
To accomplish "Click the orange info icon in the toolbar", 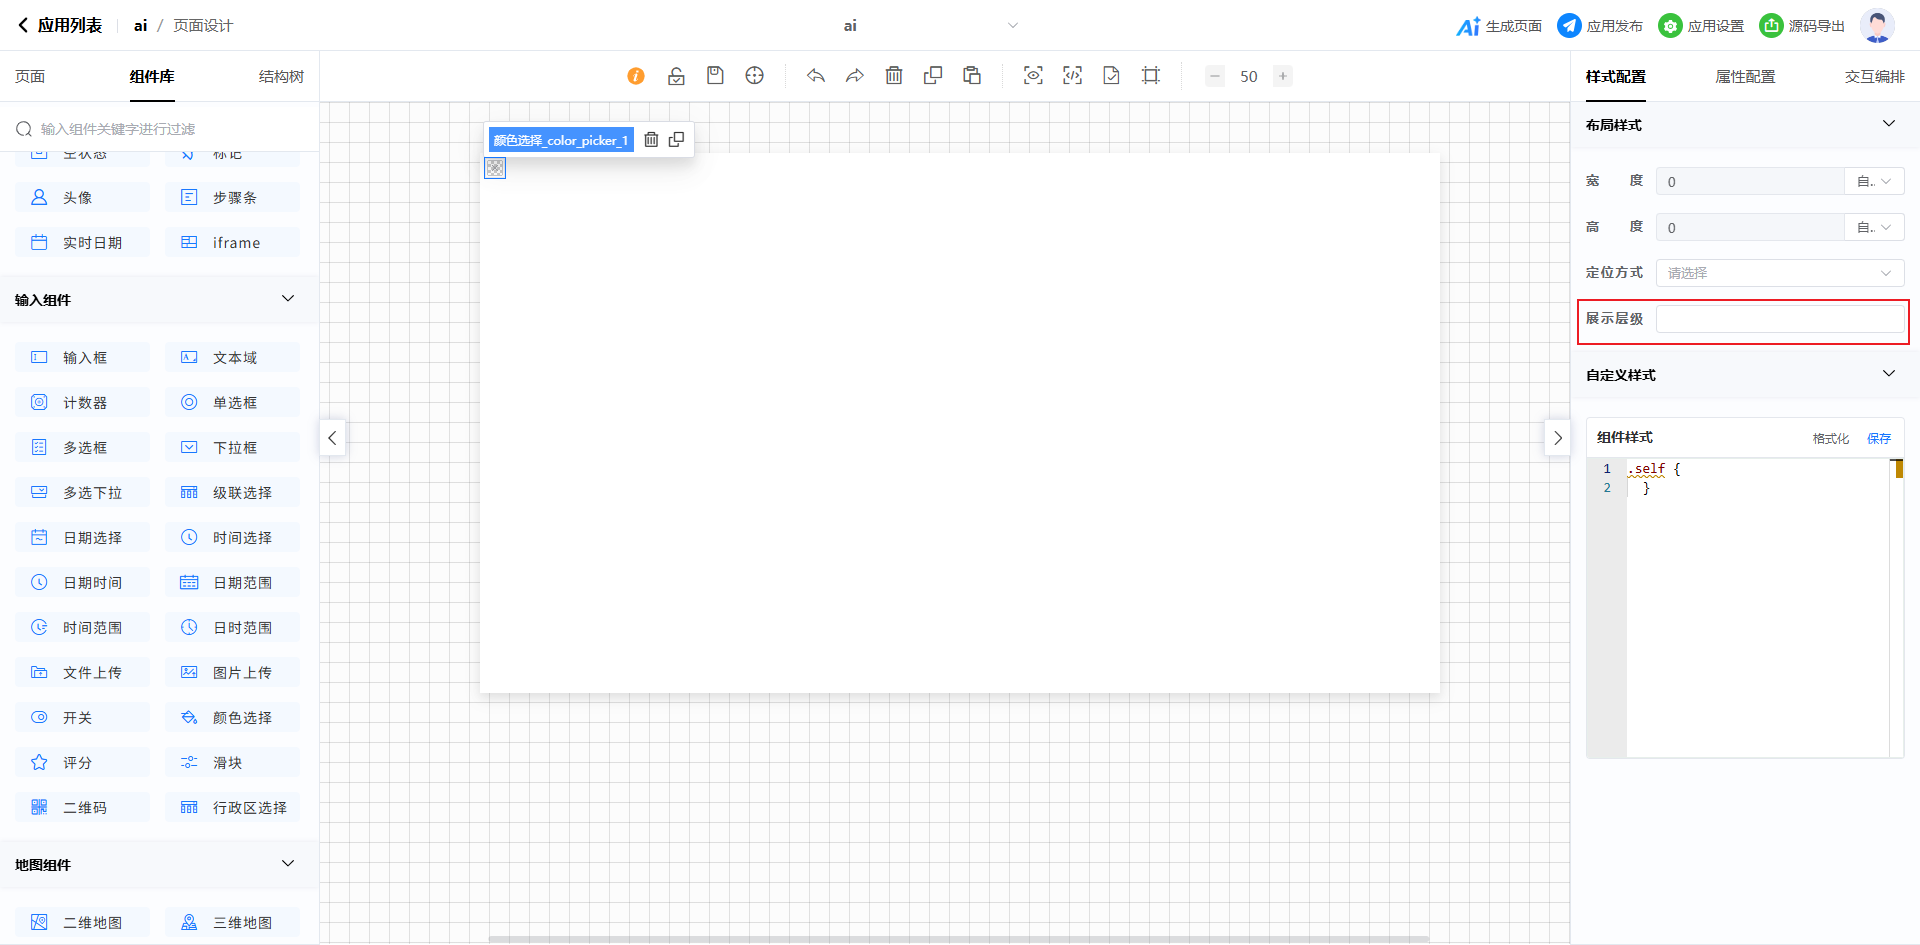I will [x=636, y=76].
